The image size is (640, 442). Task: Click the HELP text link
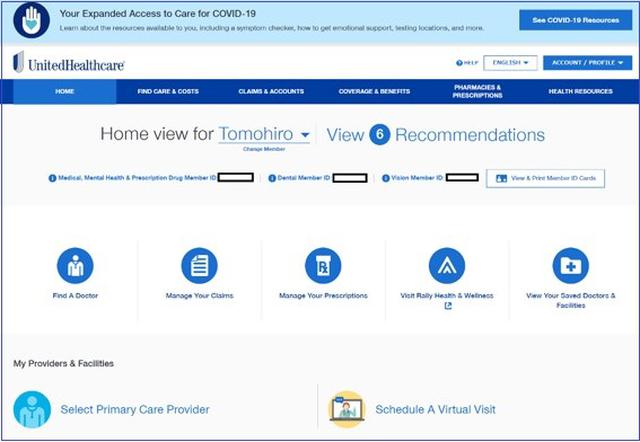(471, 63)
